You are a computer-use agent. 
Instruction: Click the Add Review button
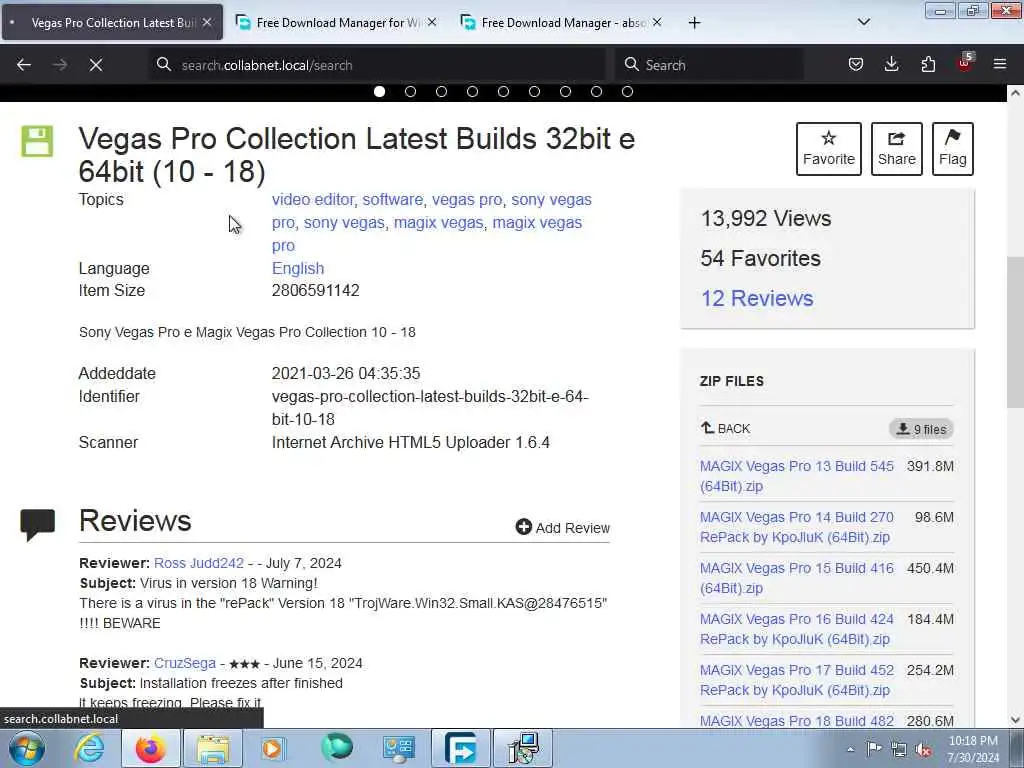pyautogui.click(x=562, y=527)
